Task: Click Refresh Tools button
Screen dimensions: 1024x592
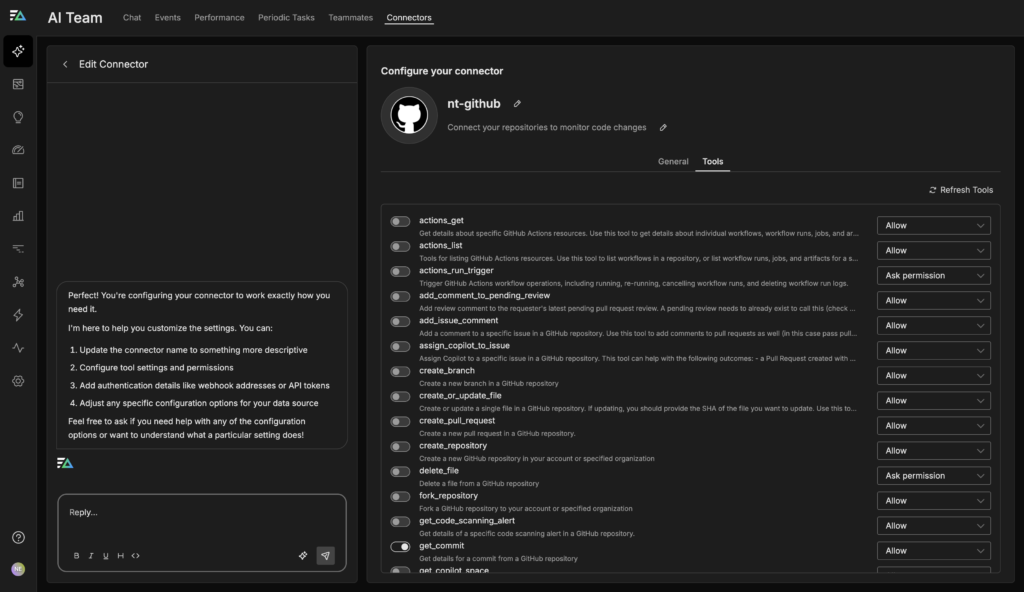Action: (960, 190)
